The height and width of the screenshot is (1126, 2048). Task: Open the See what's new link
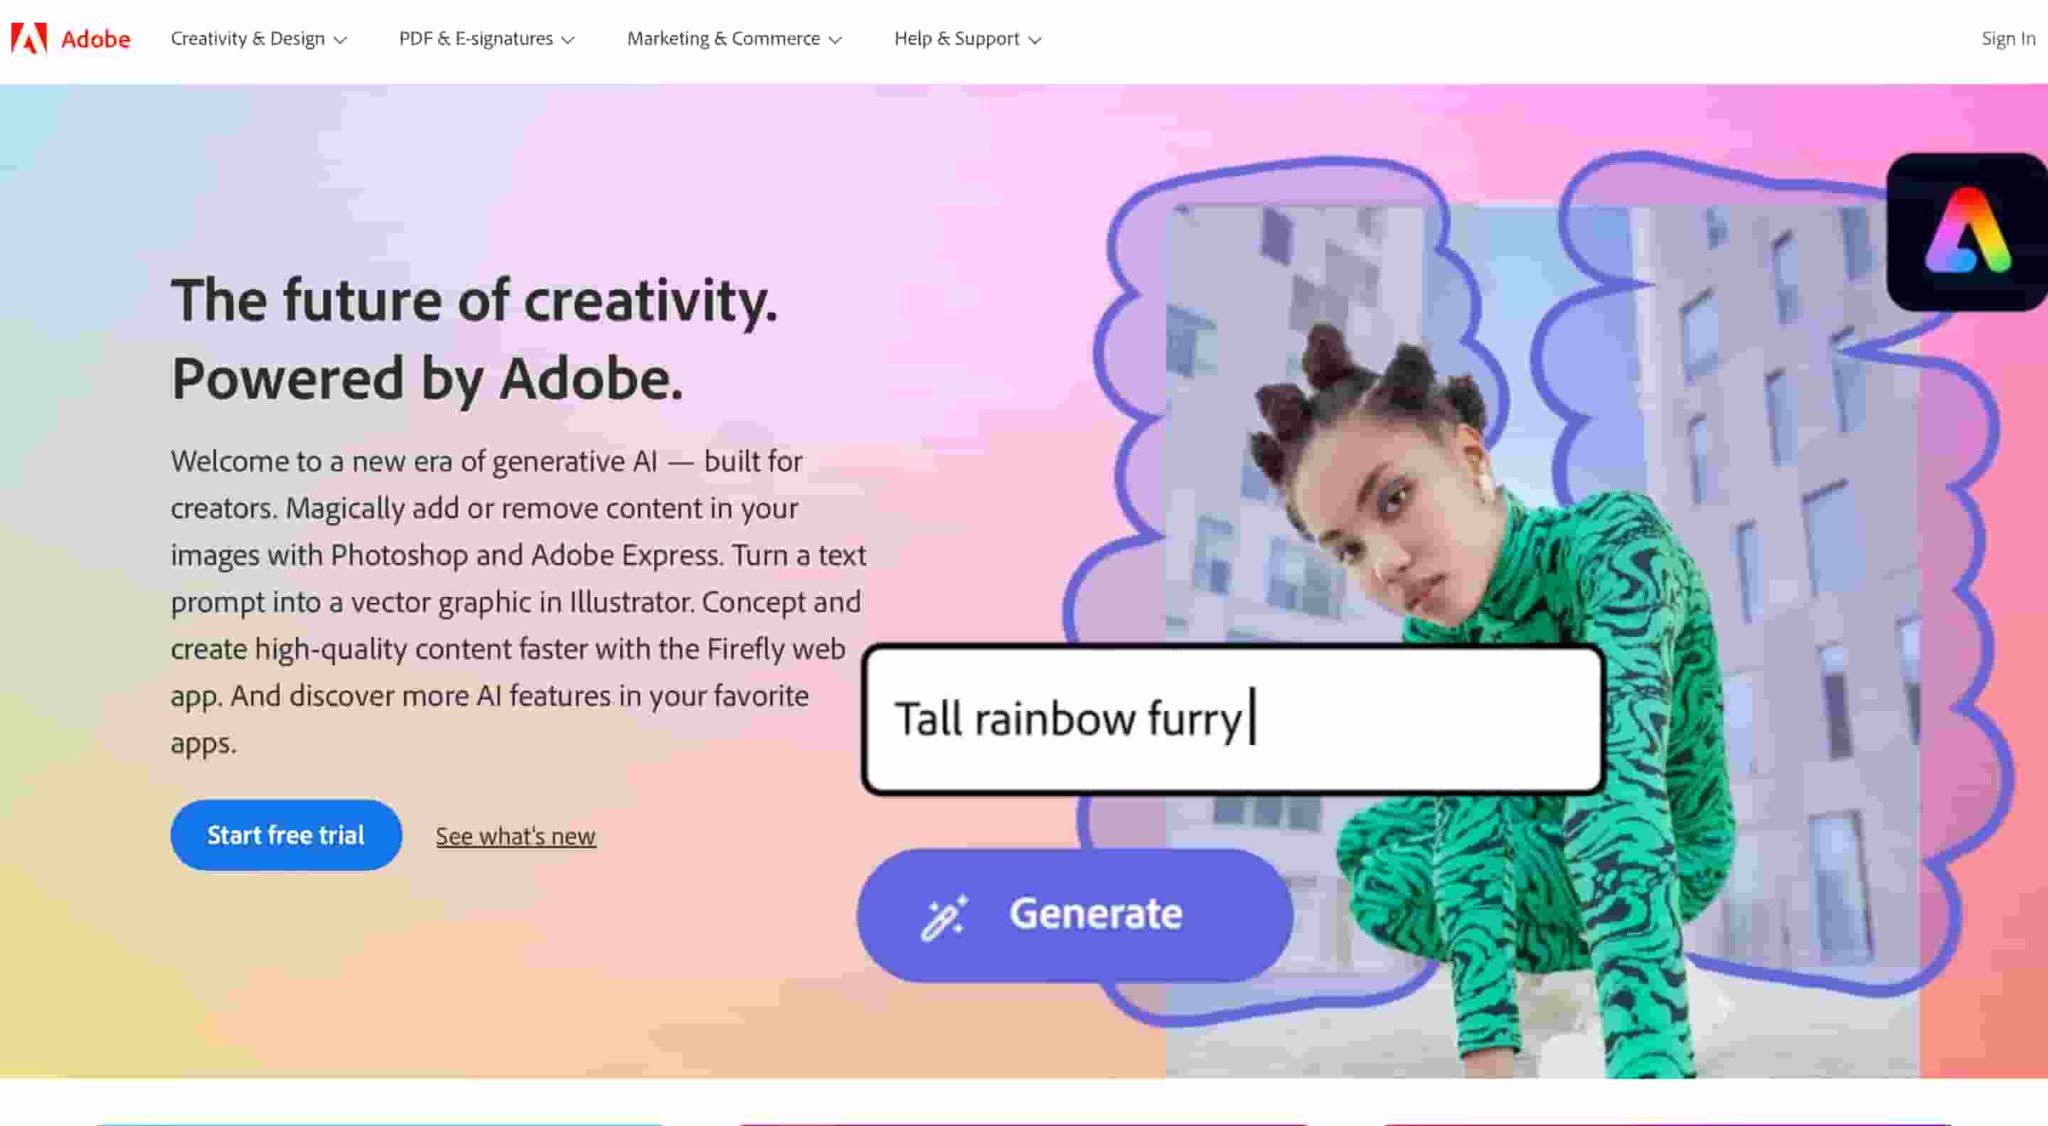[515, 836]
